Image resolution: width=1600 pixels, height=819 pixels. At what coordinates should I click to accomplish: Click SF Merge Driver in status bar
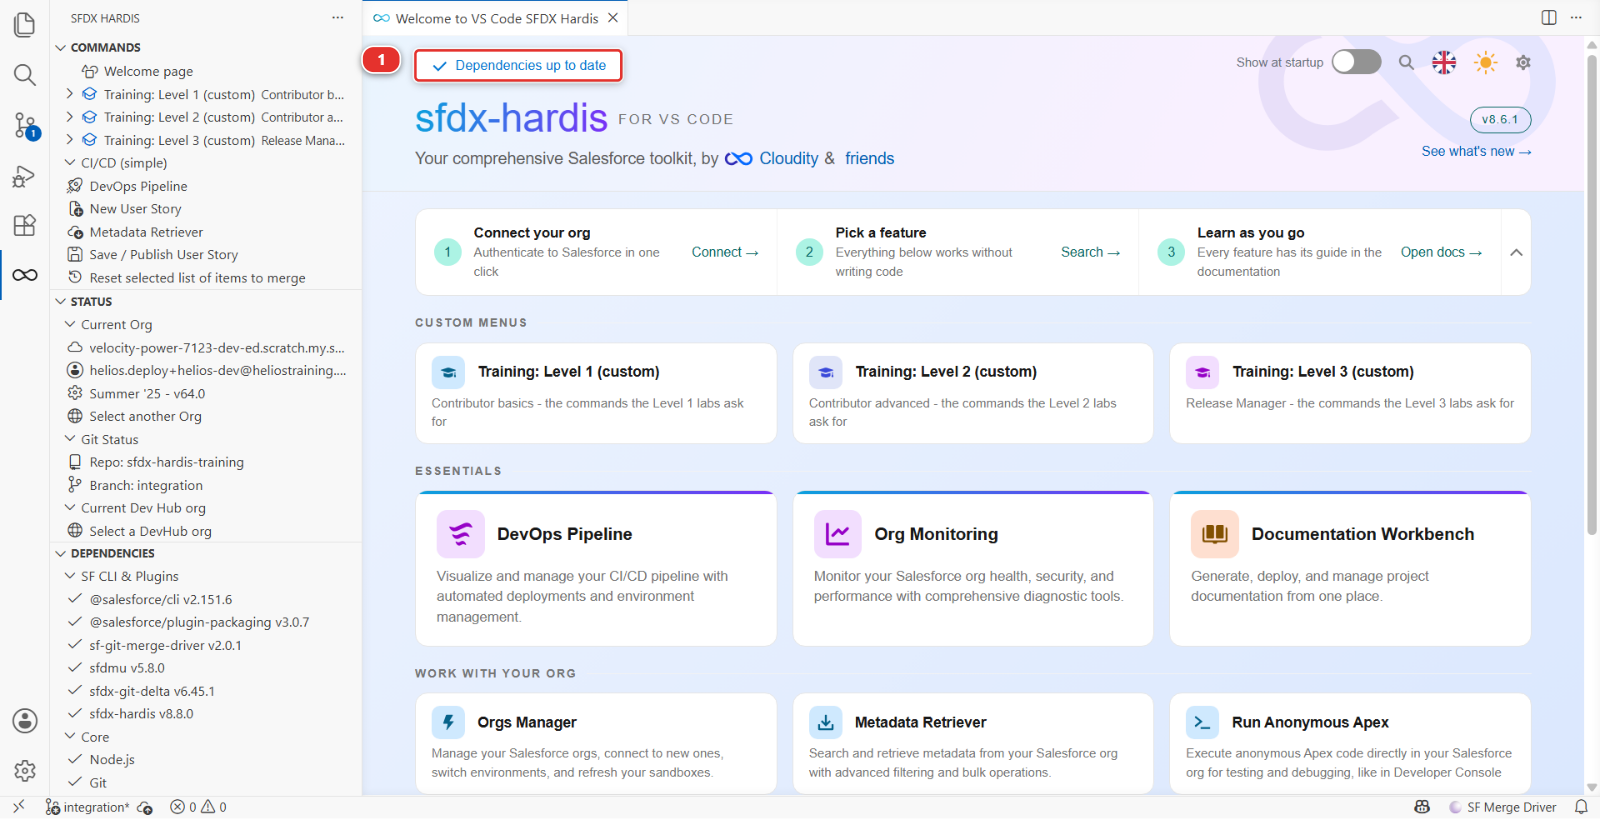coord(1502,807)
